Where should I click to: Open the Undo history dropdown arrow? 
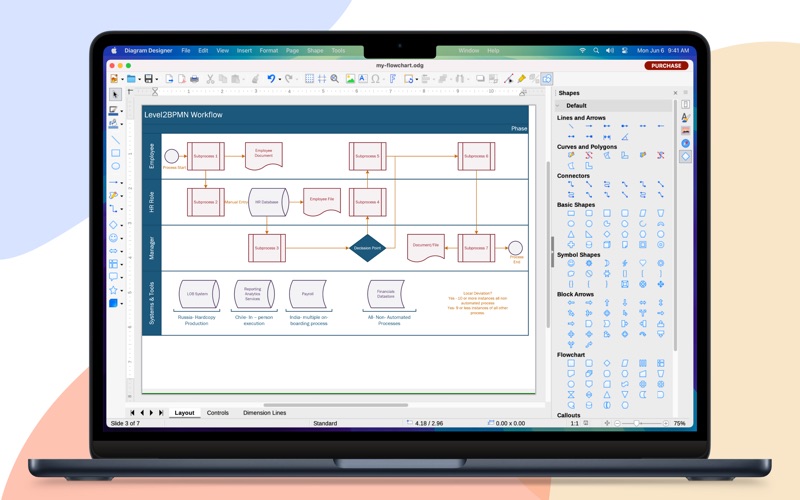click(x=279, y=80)
